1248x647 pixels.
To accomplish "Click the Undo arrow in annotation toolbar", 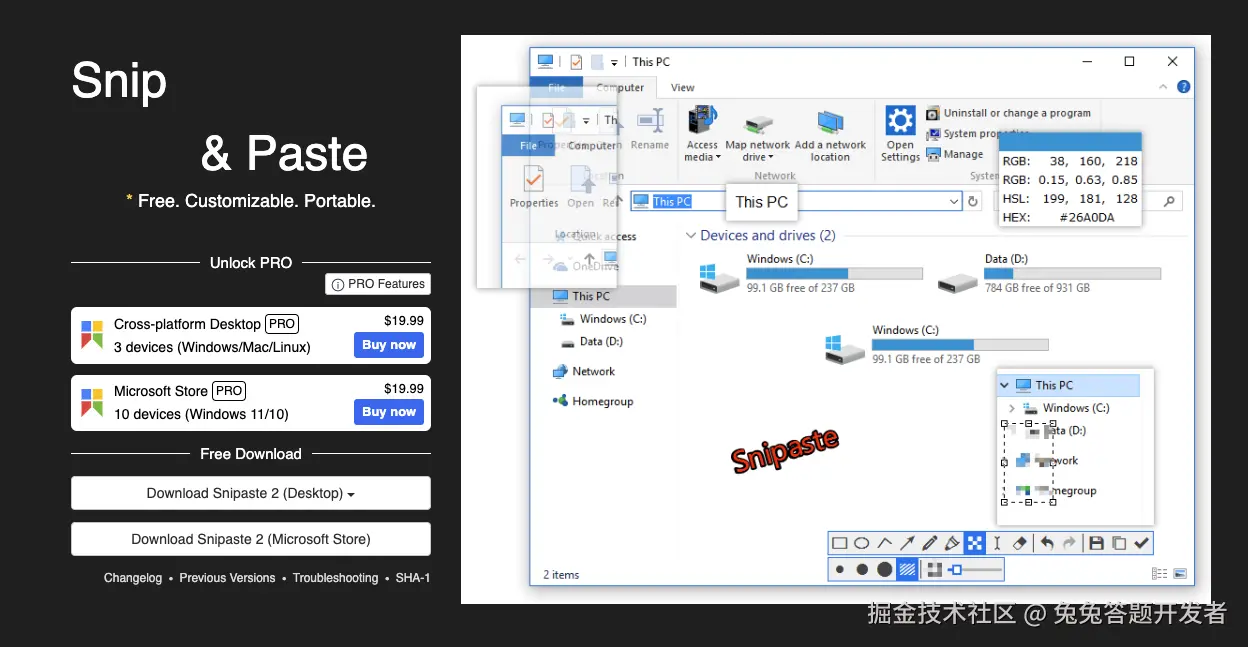I will [1047, 543].
